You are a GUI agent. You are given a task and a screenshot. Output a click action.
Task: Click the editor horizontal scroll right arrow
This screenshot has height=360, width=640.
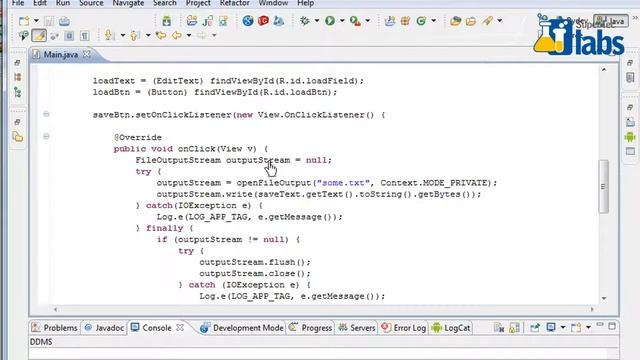pyautogui.click(x=592, y=309)
